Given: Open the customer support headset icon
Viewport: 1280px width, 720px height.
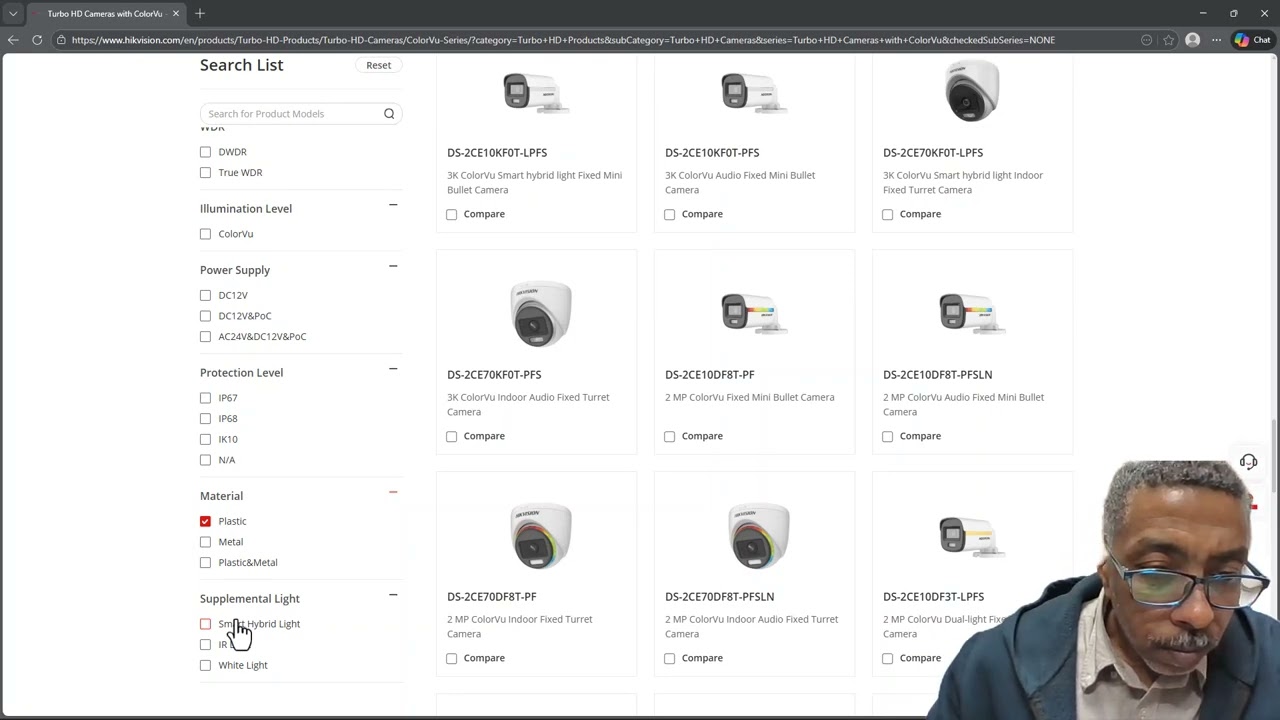Looking at the screenshot, I should (1248, 462).
